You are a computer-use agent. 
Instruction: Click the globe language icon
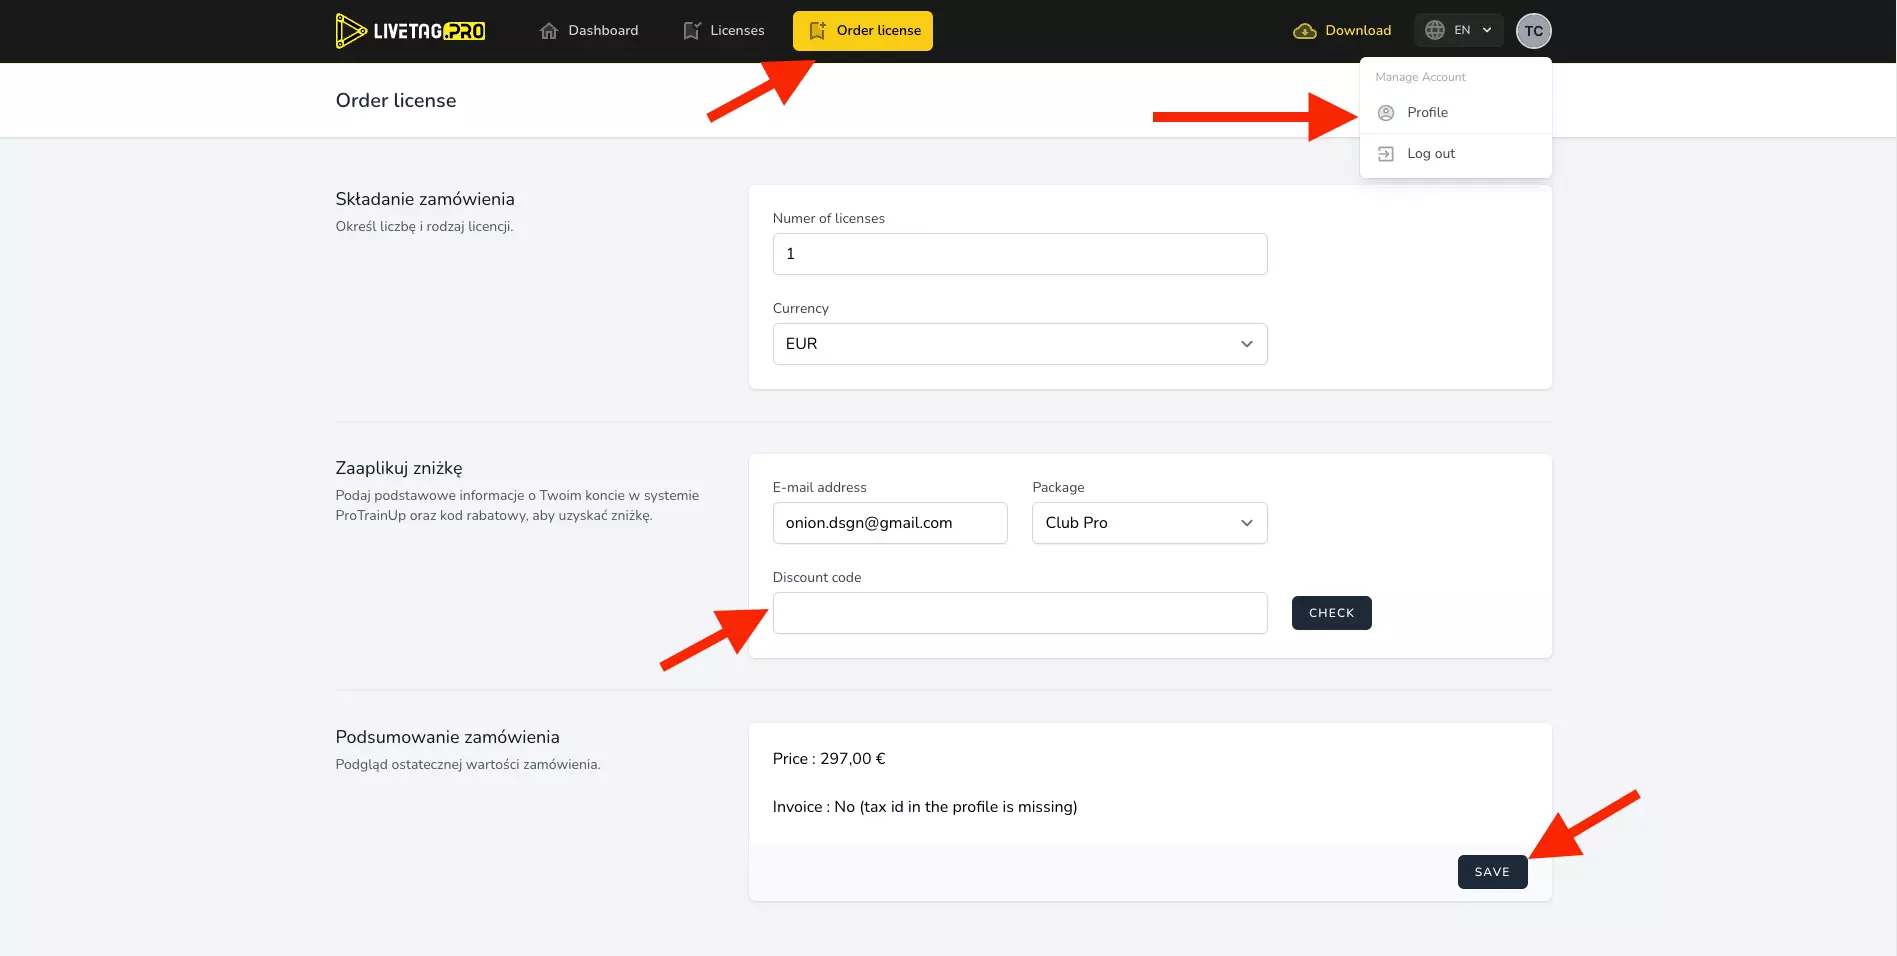point(1434,30)
